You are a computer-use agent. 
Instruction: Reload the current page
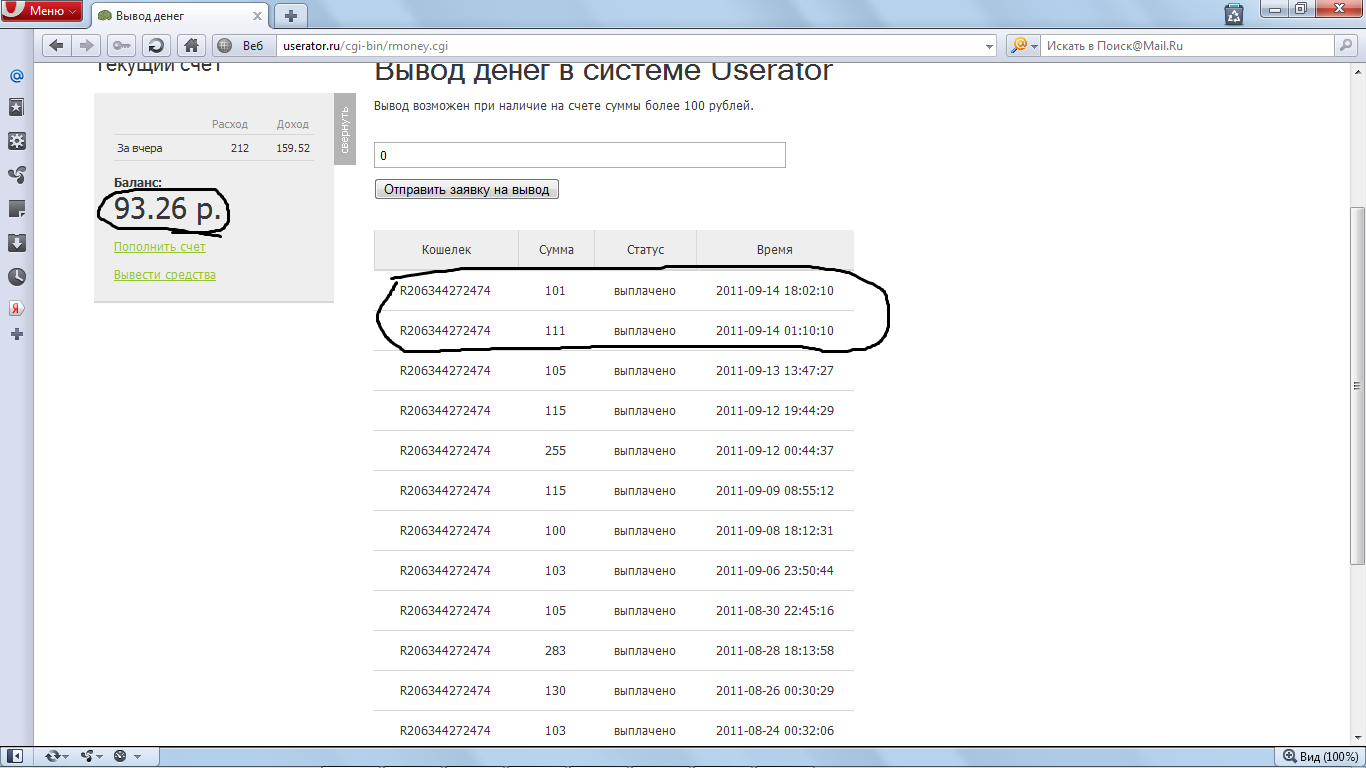pos(156,45)
